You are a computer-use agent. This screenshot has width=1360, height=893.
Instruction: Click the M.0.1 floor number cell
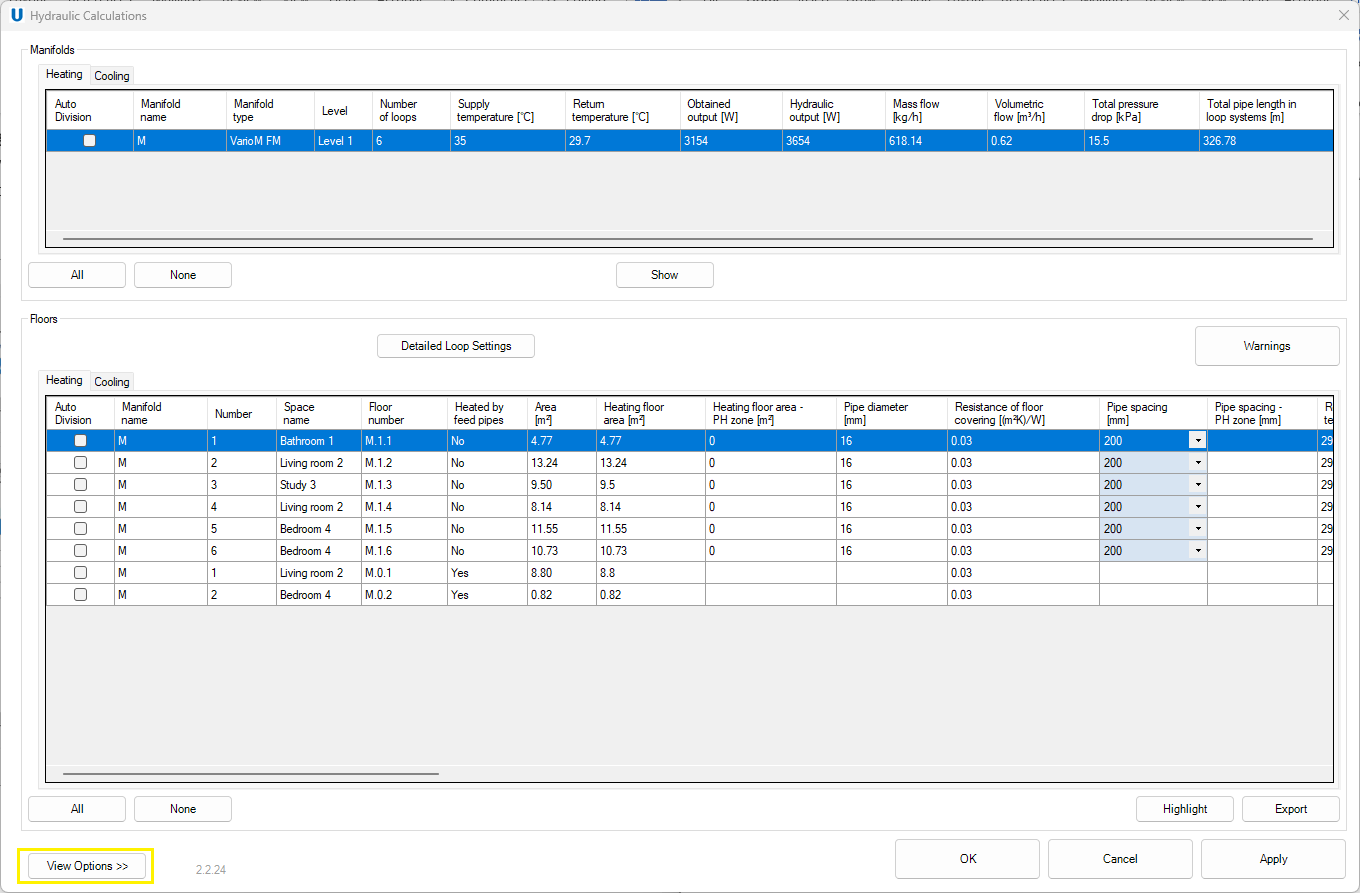[404, 572]
